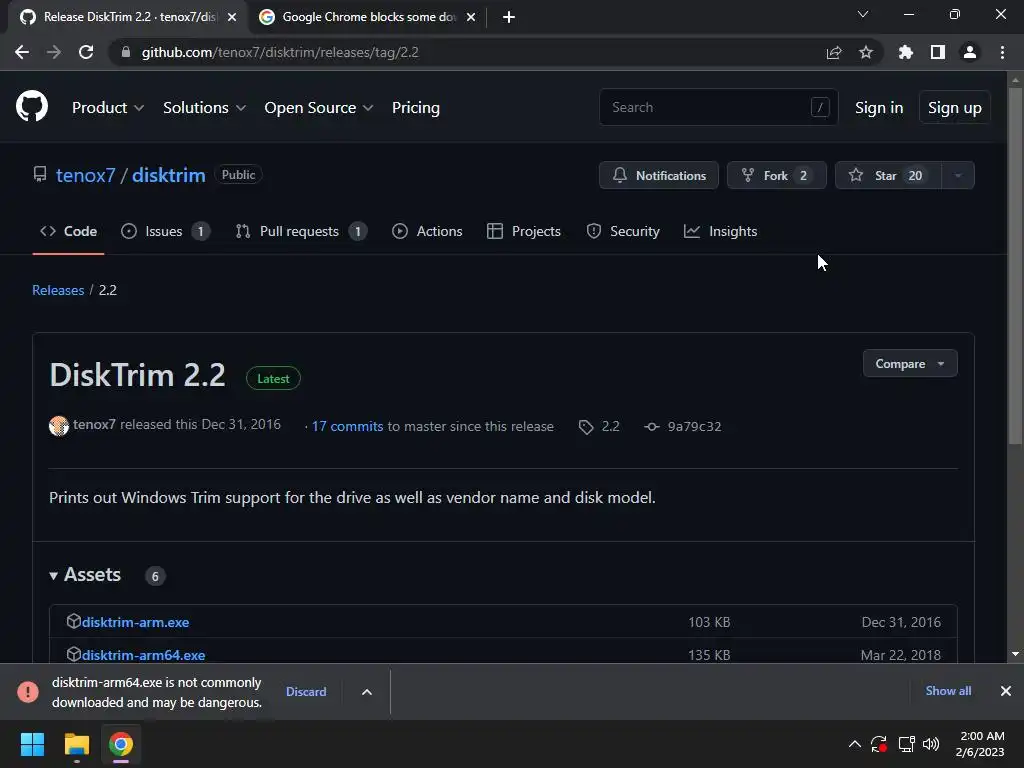Click the tenox7 user avatar
The height and width of the screenshot is (768, 1024).
pos(59,426)
